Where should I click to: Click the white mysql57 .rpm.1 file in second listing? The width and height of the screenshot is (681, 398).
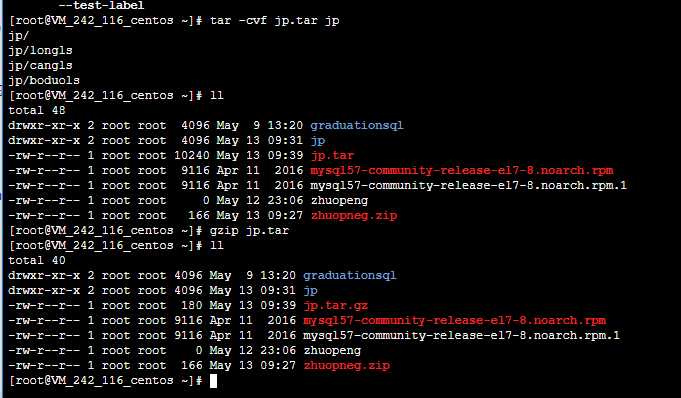pyautogui.click(x=461, y=335)
